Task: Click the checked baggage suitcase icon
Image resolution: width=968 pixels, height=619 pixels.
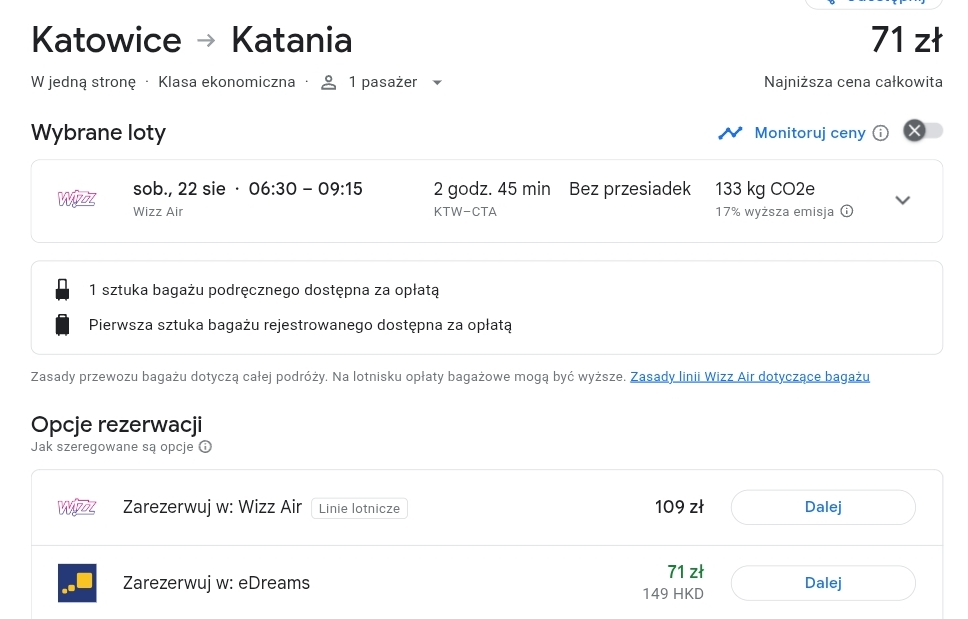Action: [62, 325]
